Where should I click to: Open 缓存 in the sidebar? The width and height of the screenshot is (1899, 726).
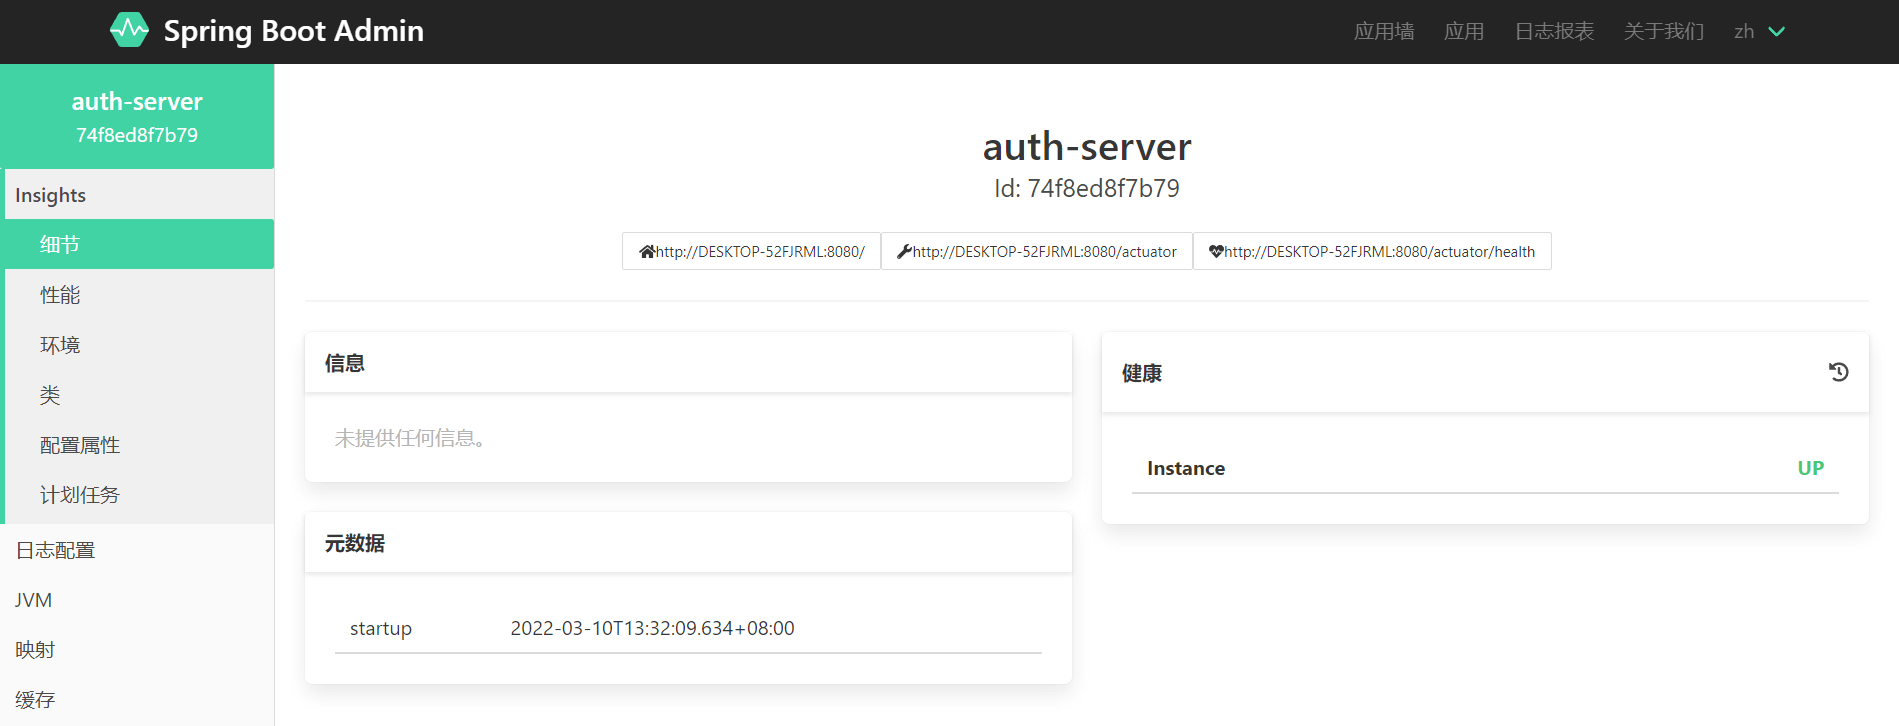pyautogui.click(x=137, y=700)
